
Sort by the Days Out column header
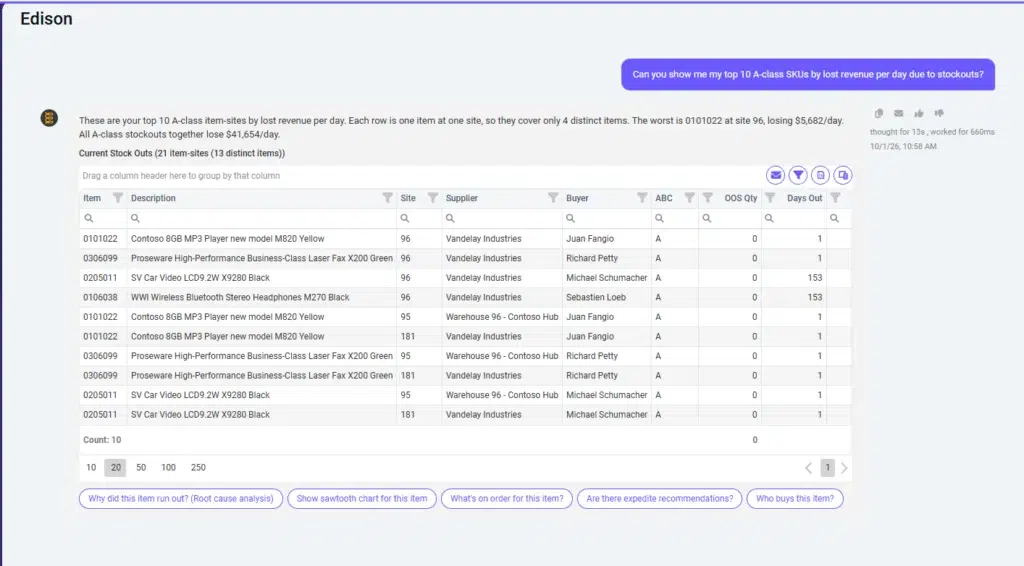click(x=804, y=198)
